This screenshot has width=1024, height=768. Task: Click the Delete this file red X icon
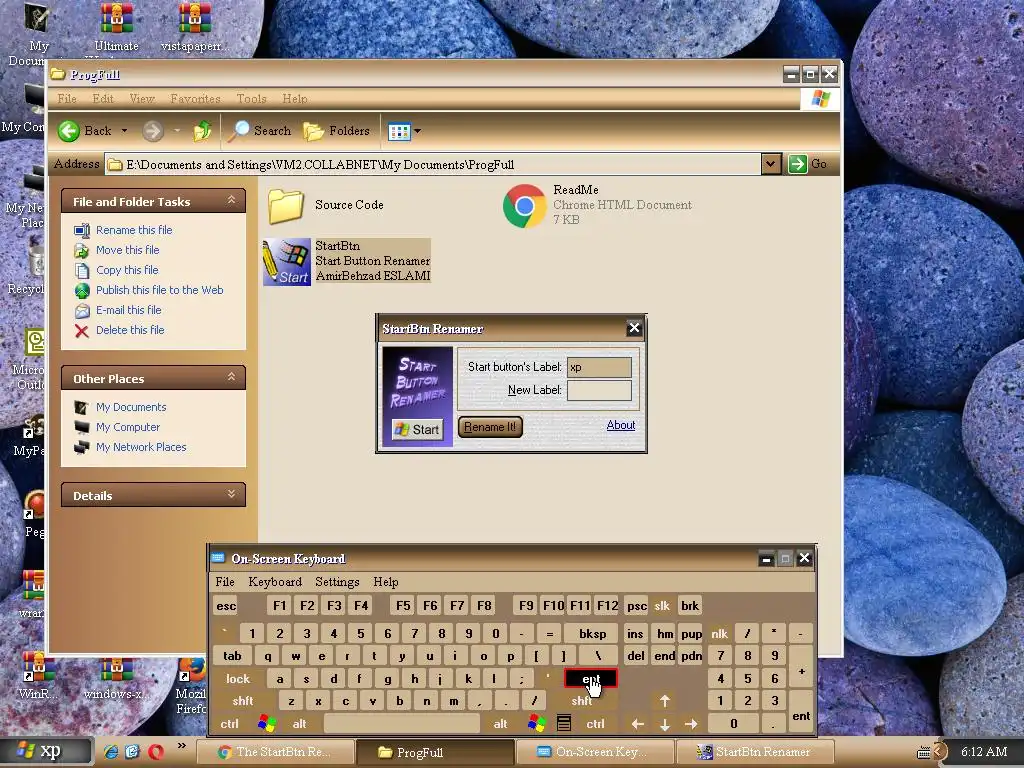82,331
